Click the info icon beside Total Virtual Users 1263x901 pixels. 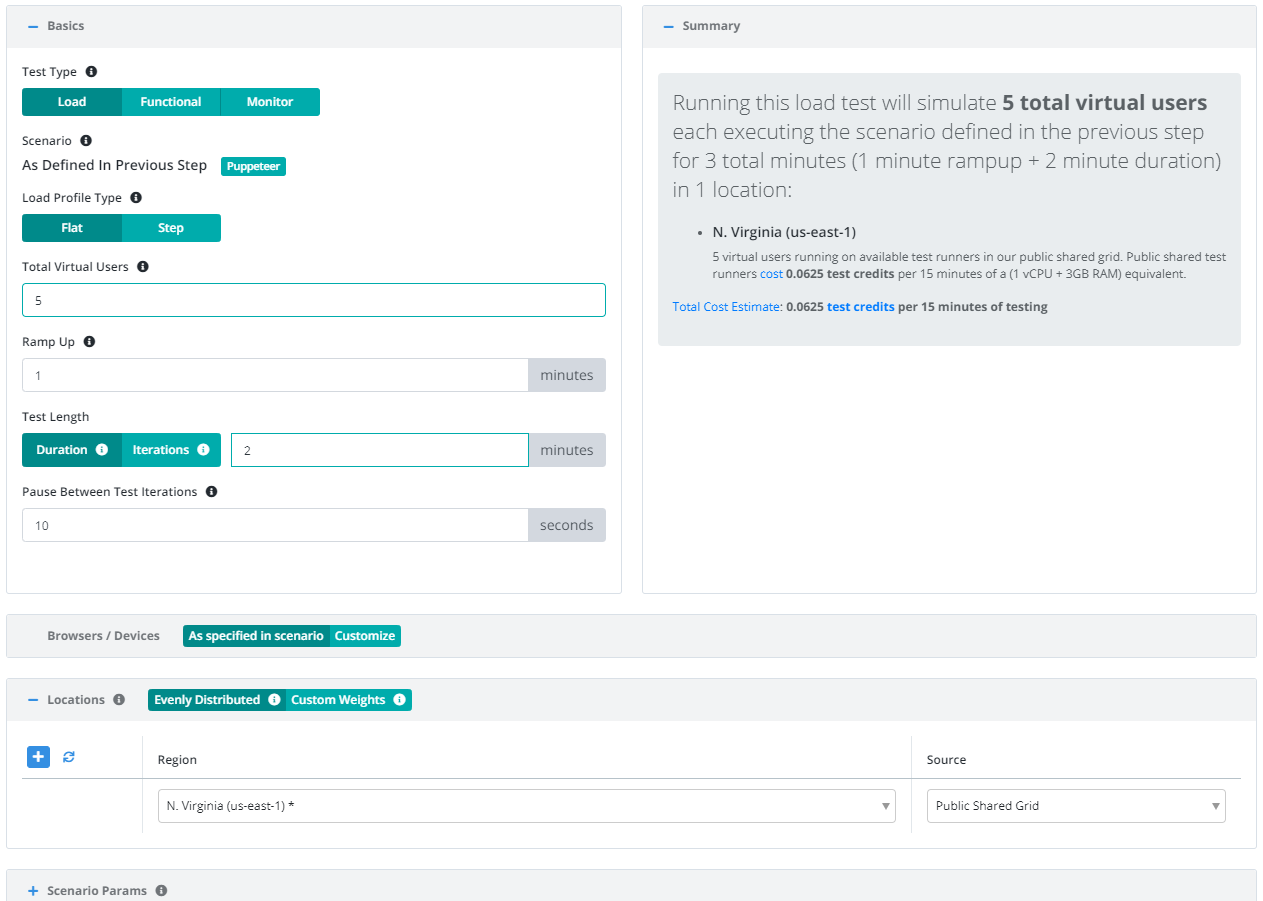click(x=143, y=267)
